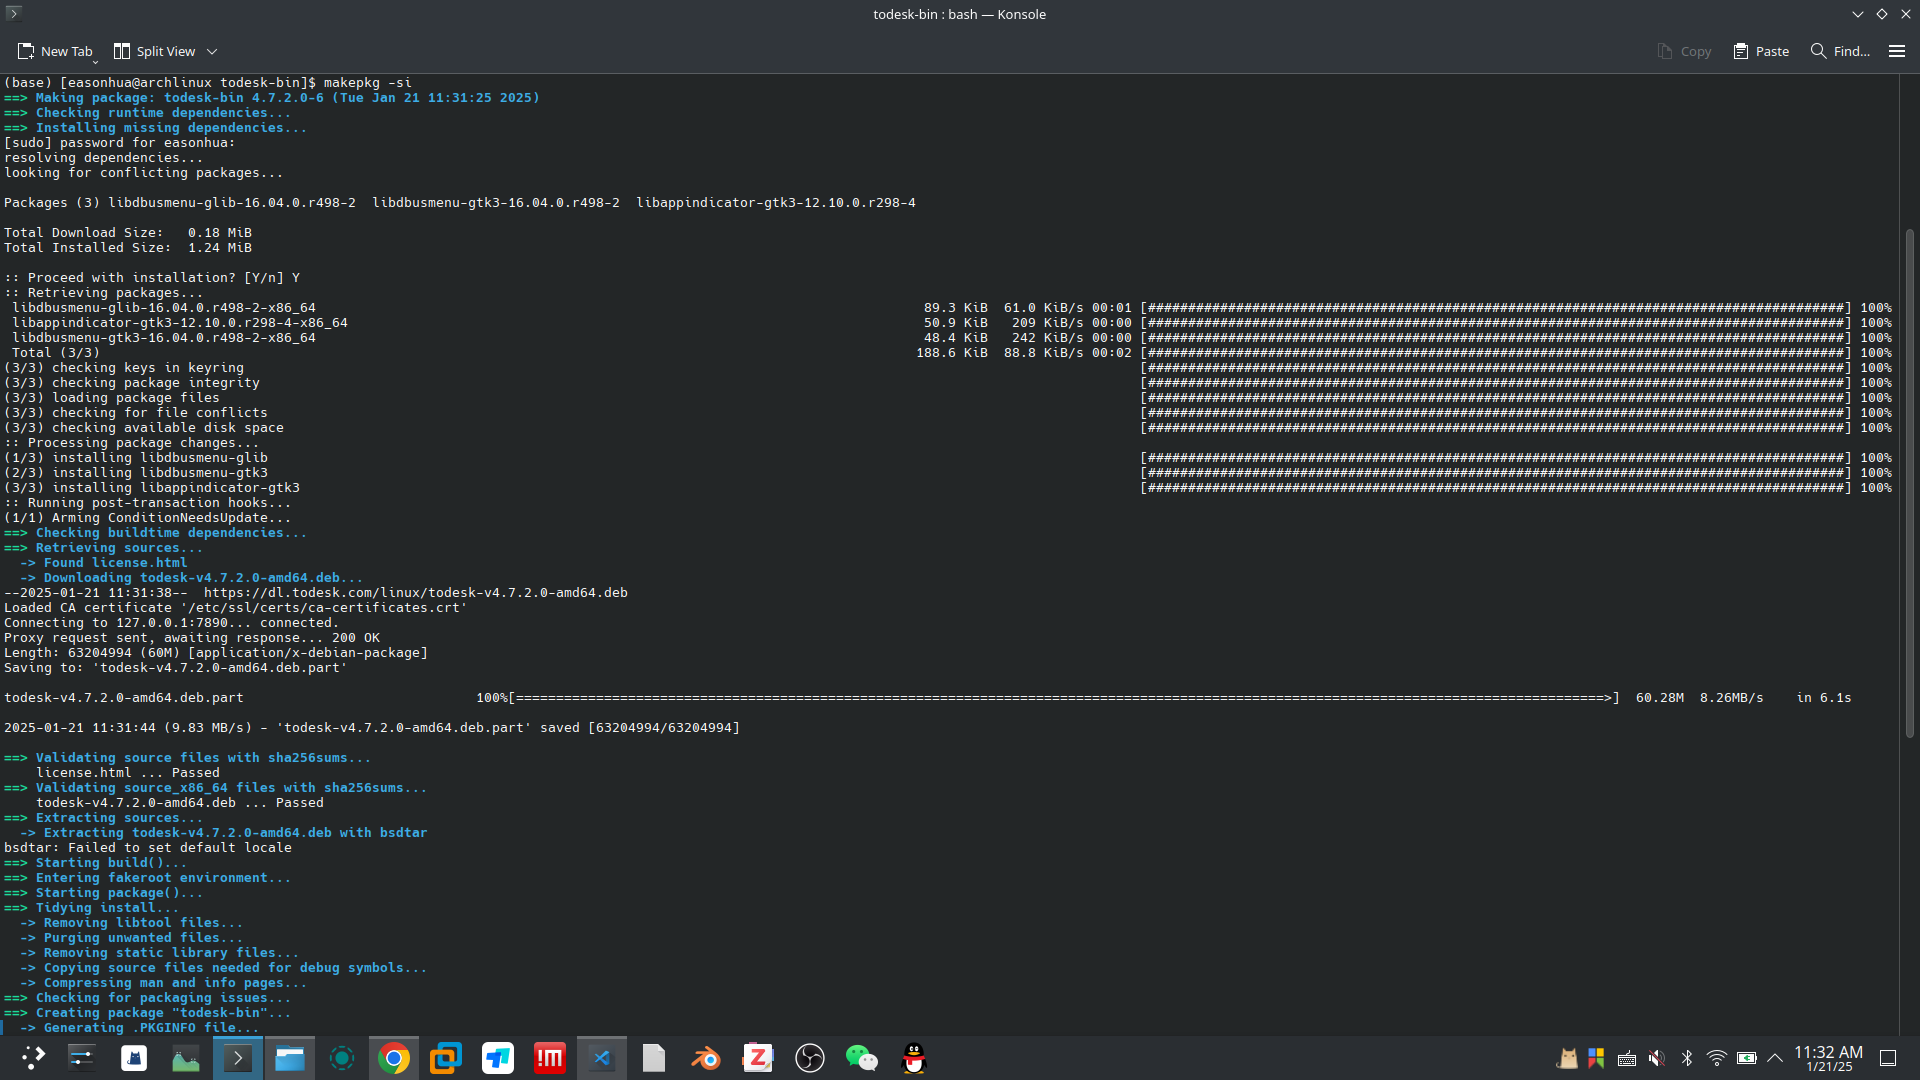The width and height of the screenshot is (1920, 1080).
Task: Open WeChat from the taskbar
Action: 862,1058
